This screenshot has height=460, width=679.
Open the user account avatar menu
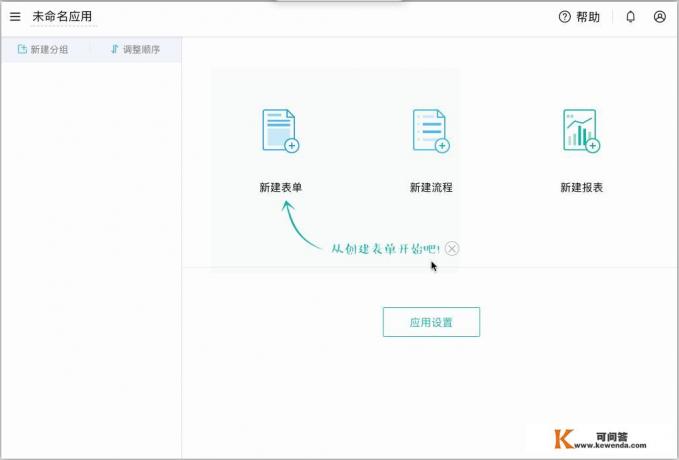click(659, 17)
